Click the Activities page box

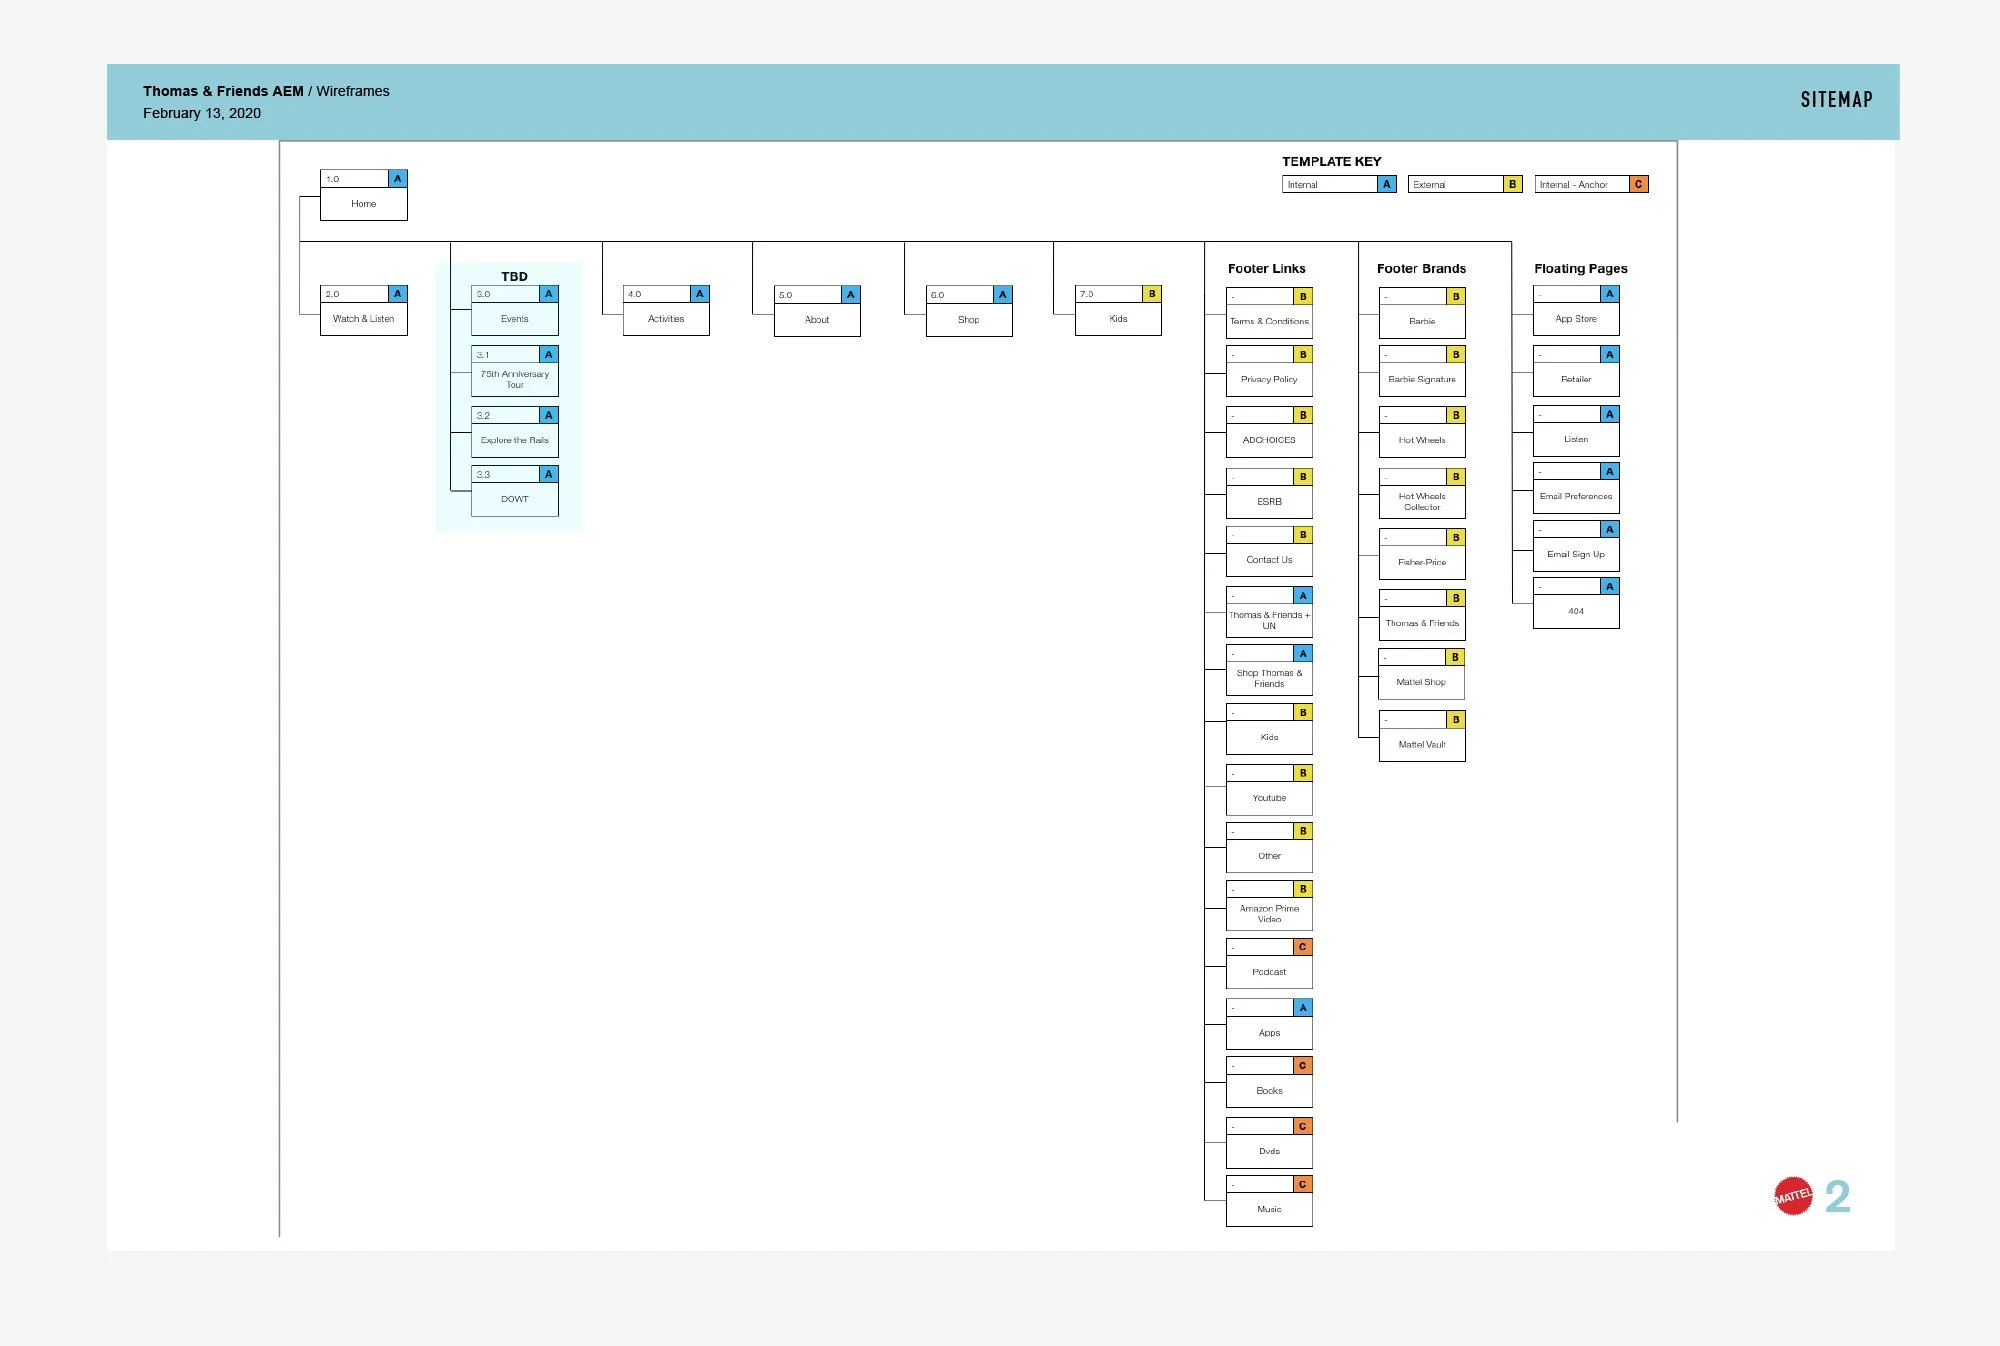pyautogui.click(x=666, y=319)
